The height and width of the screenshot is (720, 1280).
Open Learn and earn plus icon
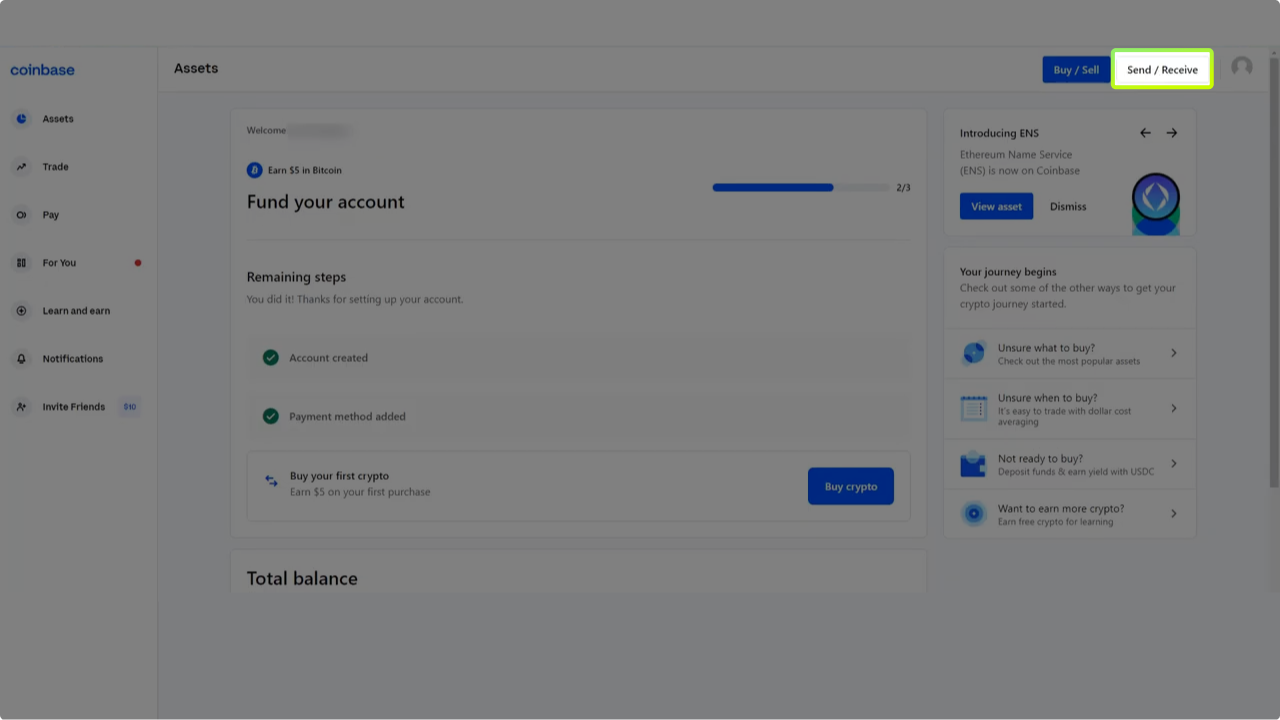(x=21, y=311)
